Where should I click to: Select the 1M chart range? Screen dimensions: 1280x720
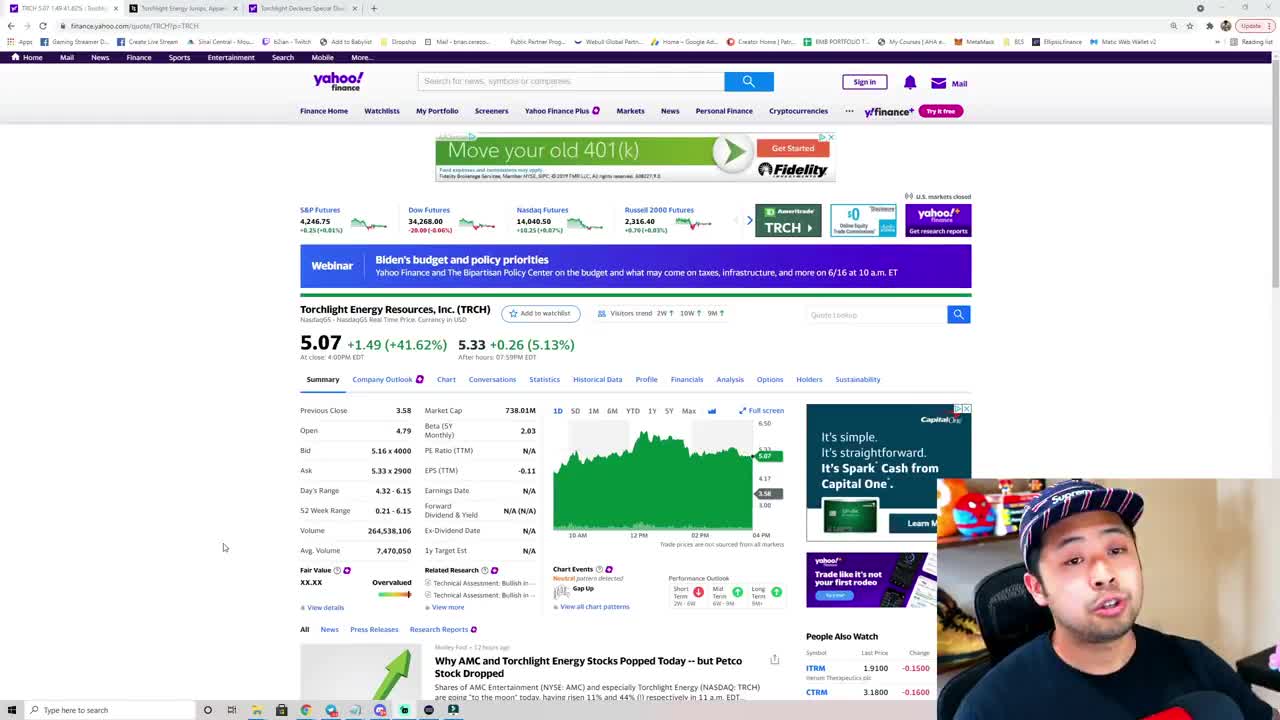[x=593, y=411]
